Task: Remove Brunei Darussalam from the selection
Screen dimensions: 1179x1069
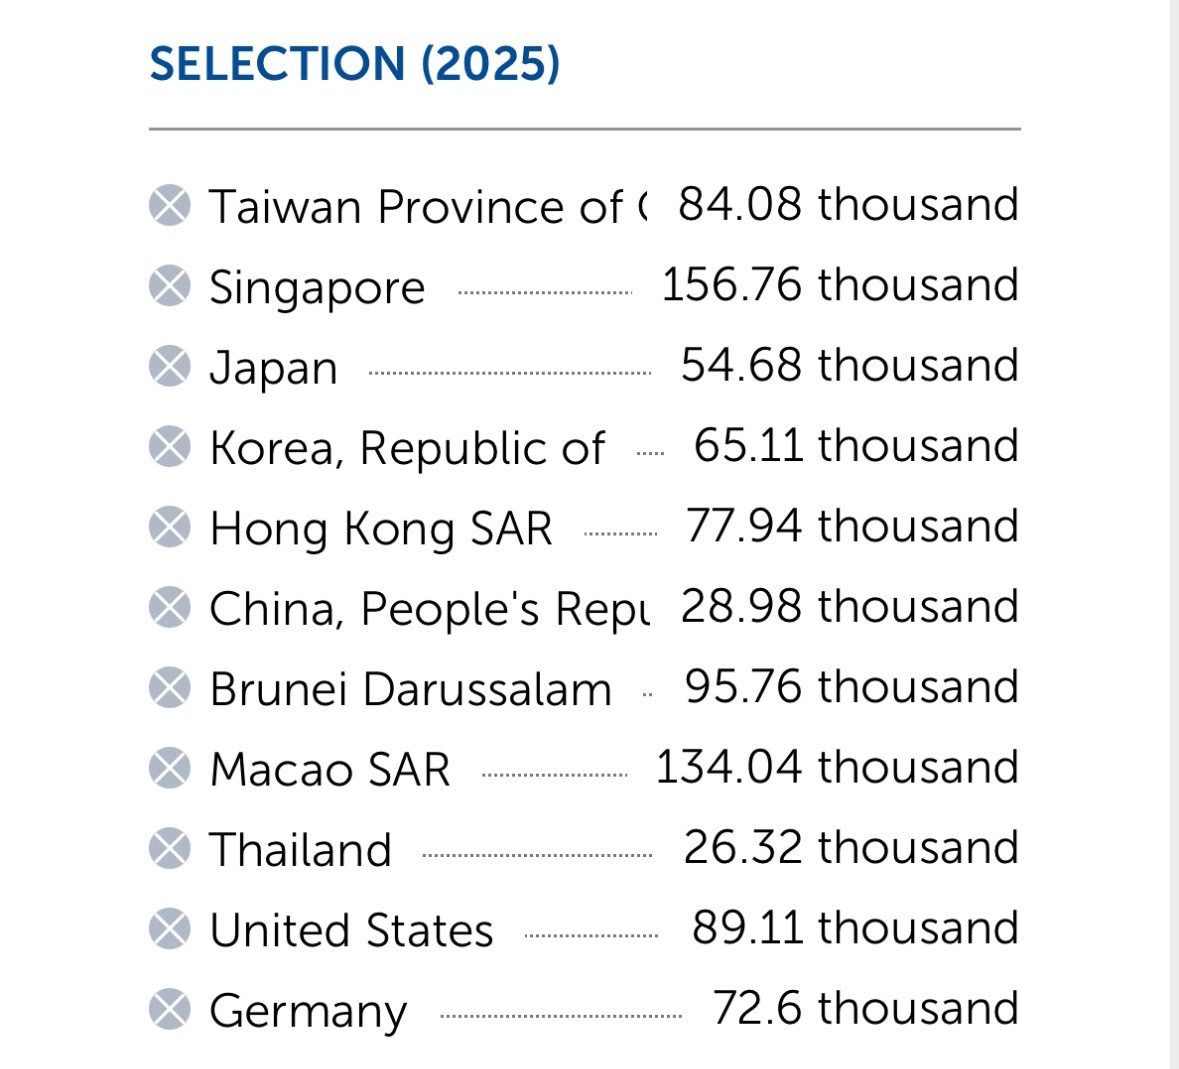Action: pos(169,688)
